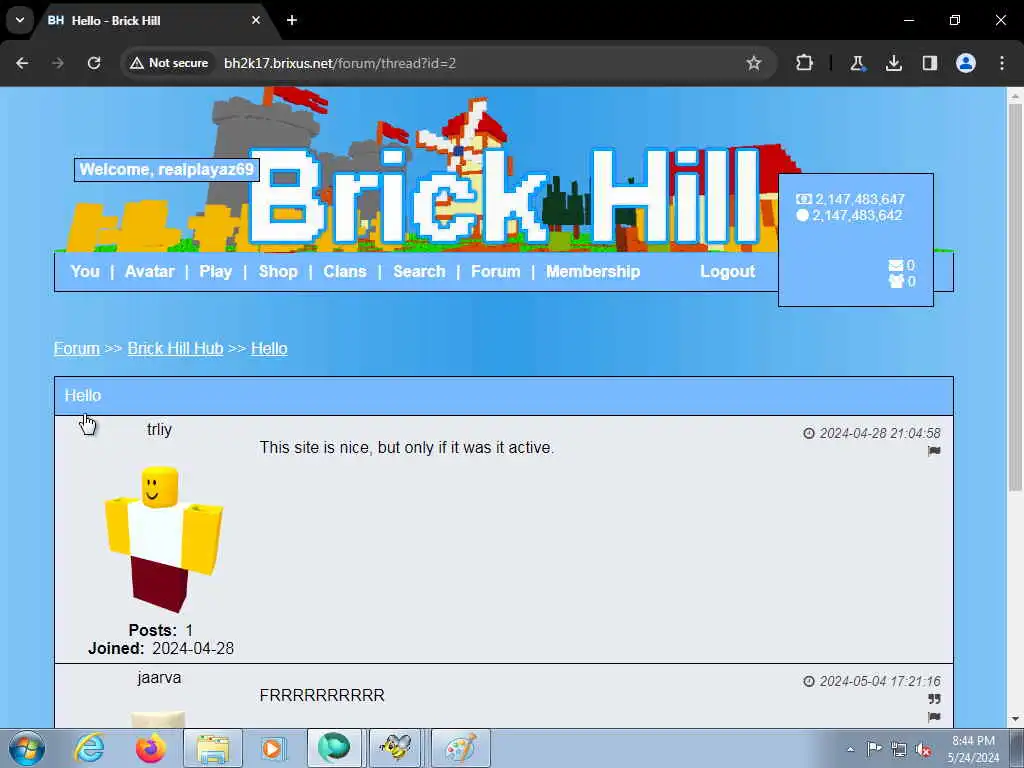
Task: Click the 2,147,483,647 bucks amount
Action: (859, 199)
